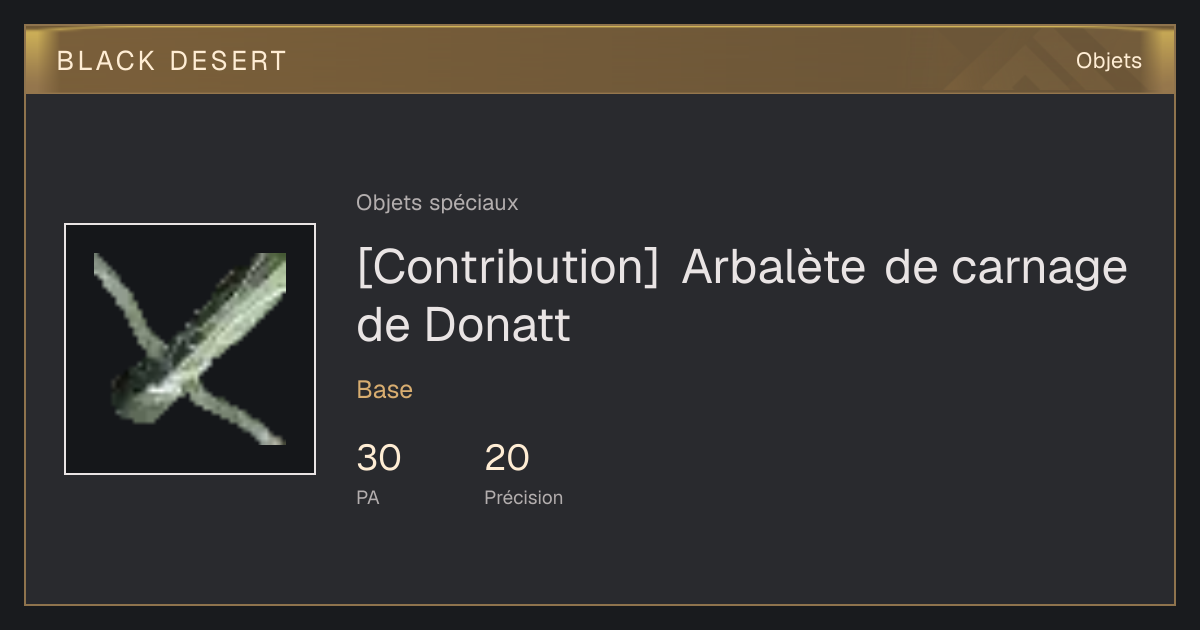
Task: Click the 30 attack value
Action: click(x=379, y=458)
